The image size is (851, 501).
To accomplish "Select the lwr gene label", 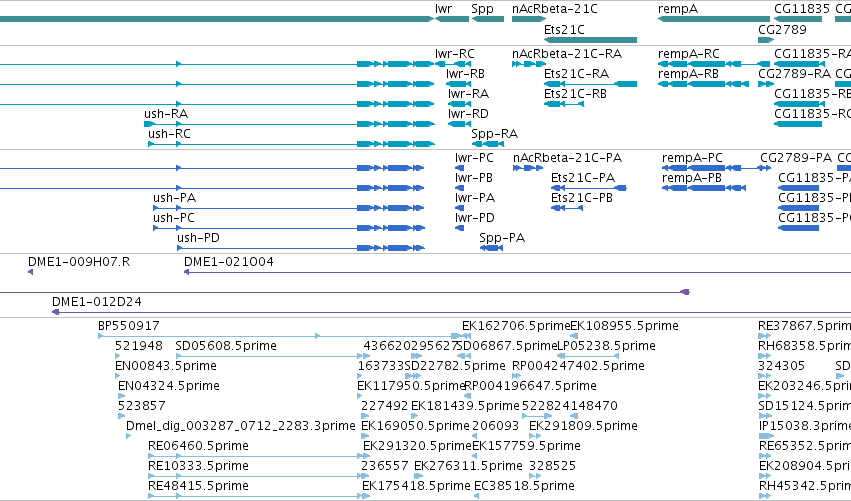I will 443,9.
